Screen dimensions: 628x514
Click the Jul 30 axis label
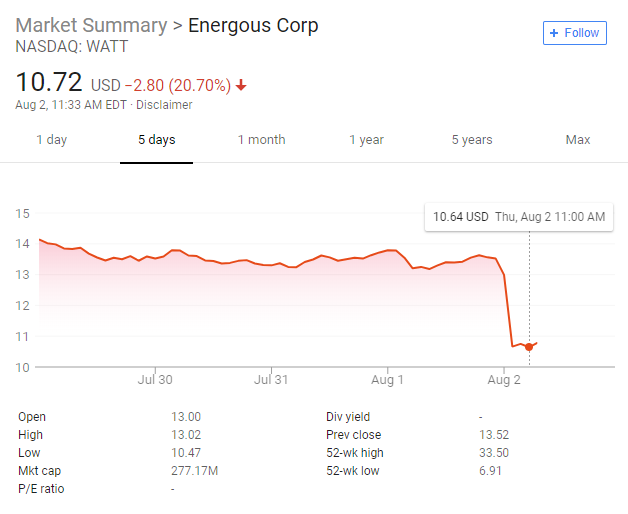[155, 380]
